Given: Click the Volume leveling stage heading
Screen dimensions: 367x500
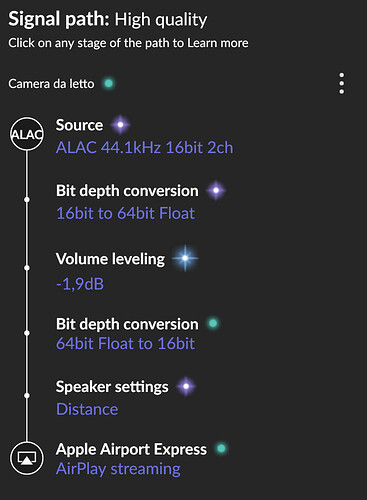Looking at the screenshot, I should 110,259.
